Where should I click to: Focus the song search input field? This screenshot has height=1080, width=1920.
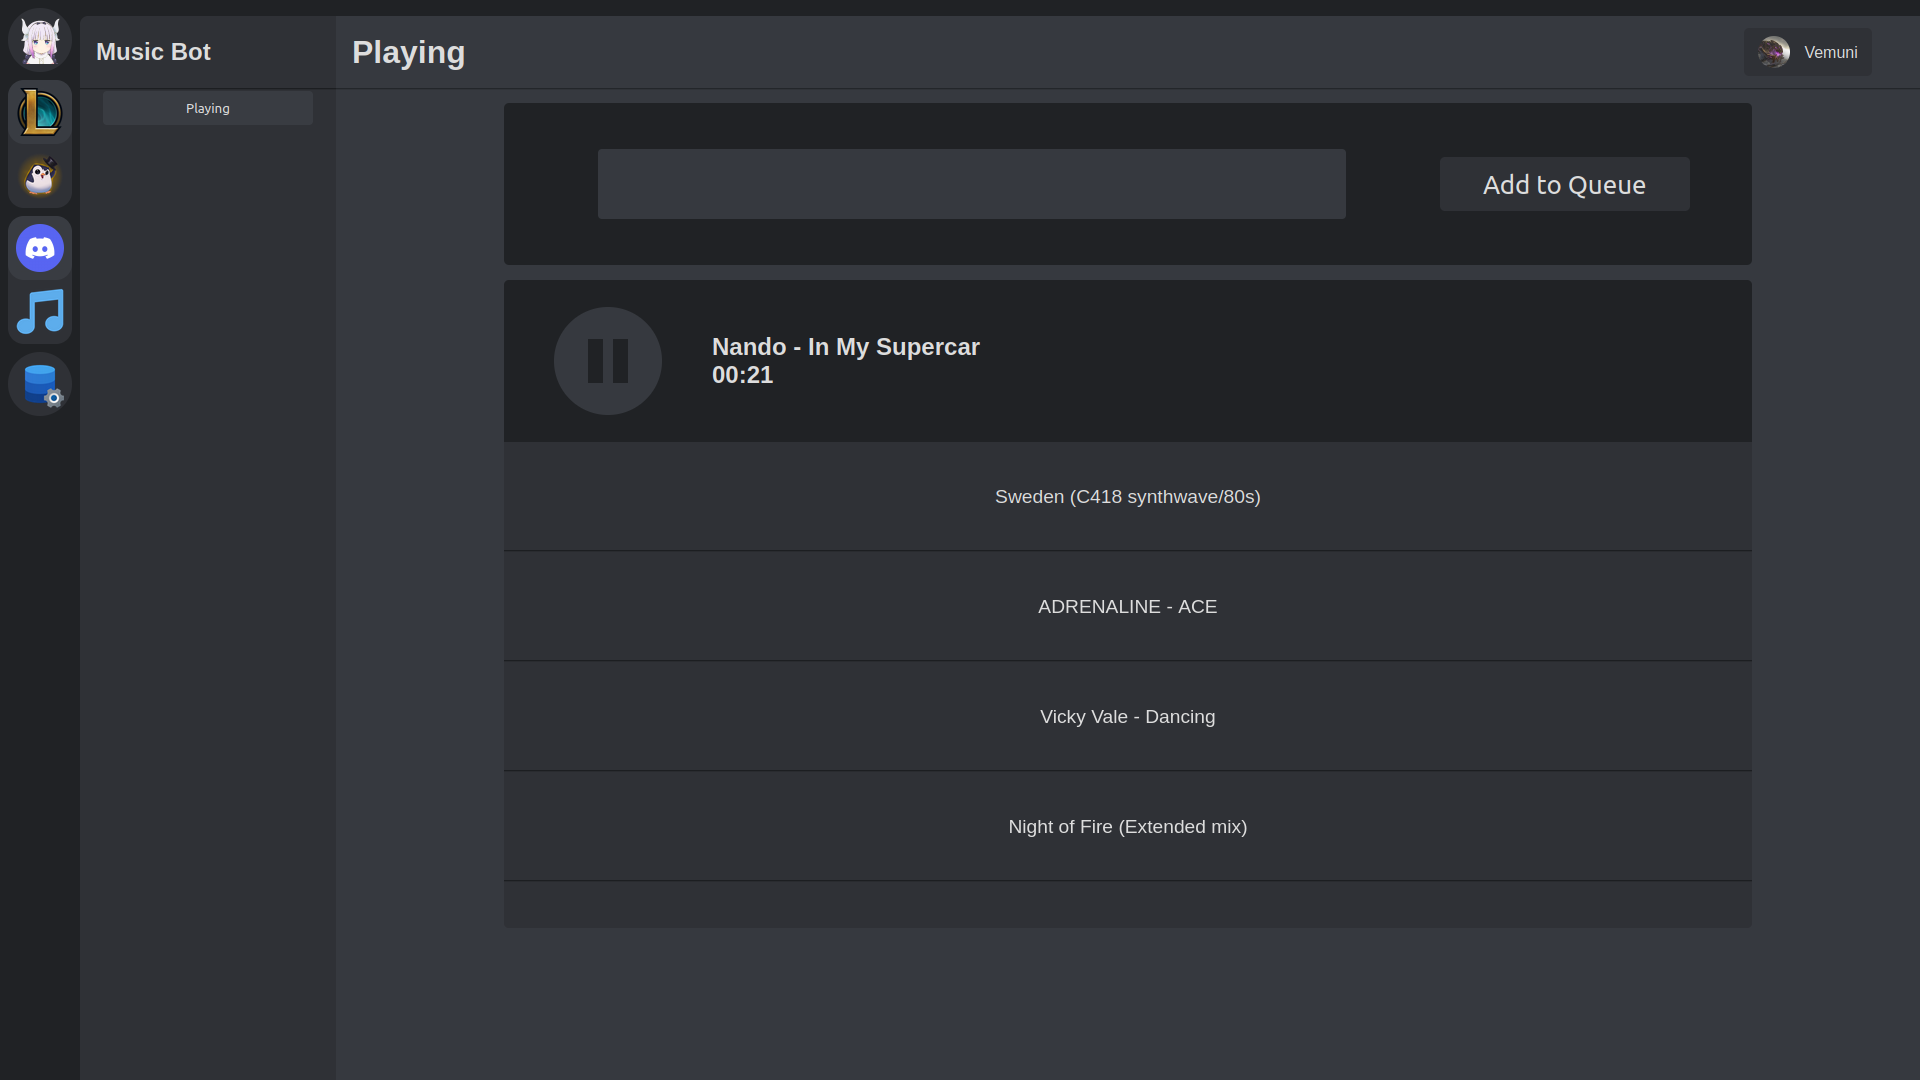click(x=972, y=184)
